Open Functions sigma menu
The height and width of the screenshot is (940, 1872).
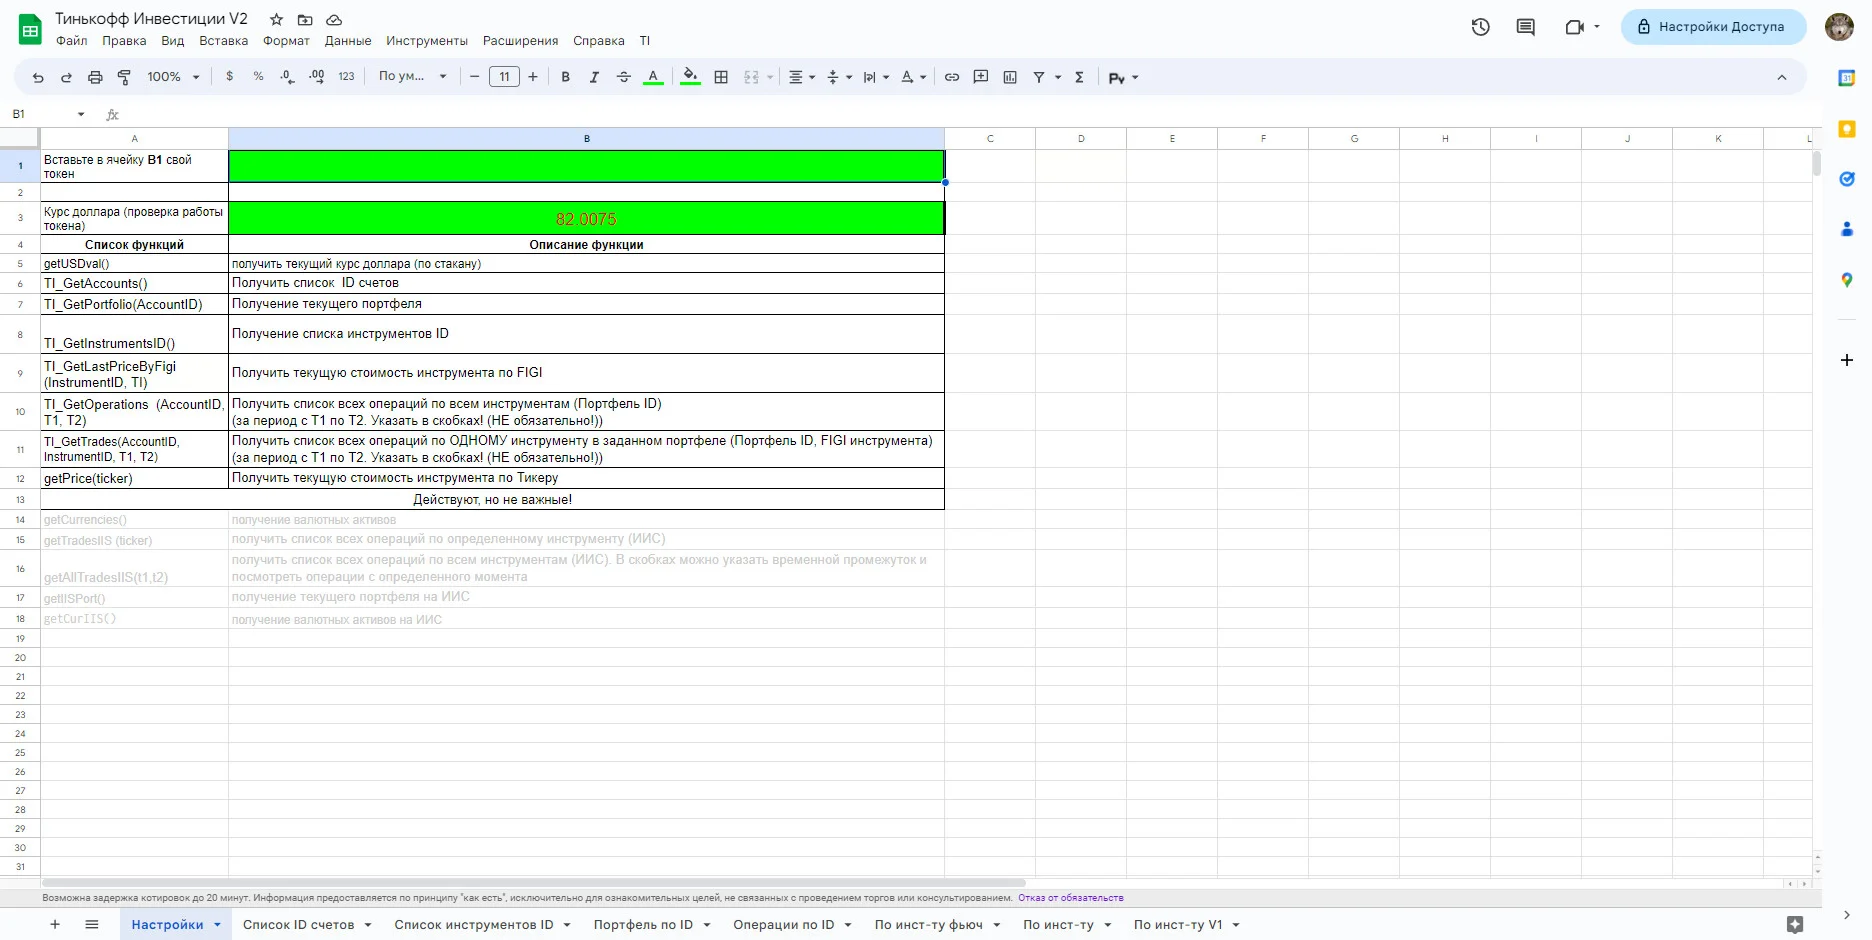(1079, 77)
